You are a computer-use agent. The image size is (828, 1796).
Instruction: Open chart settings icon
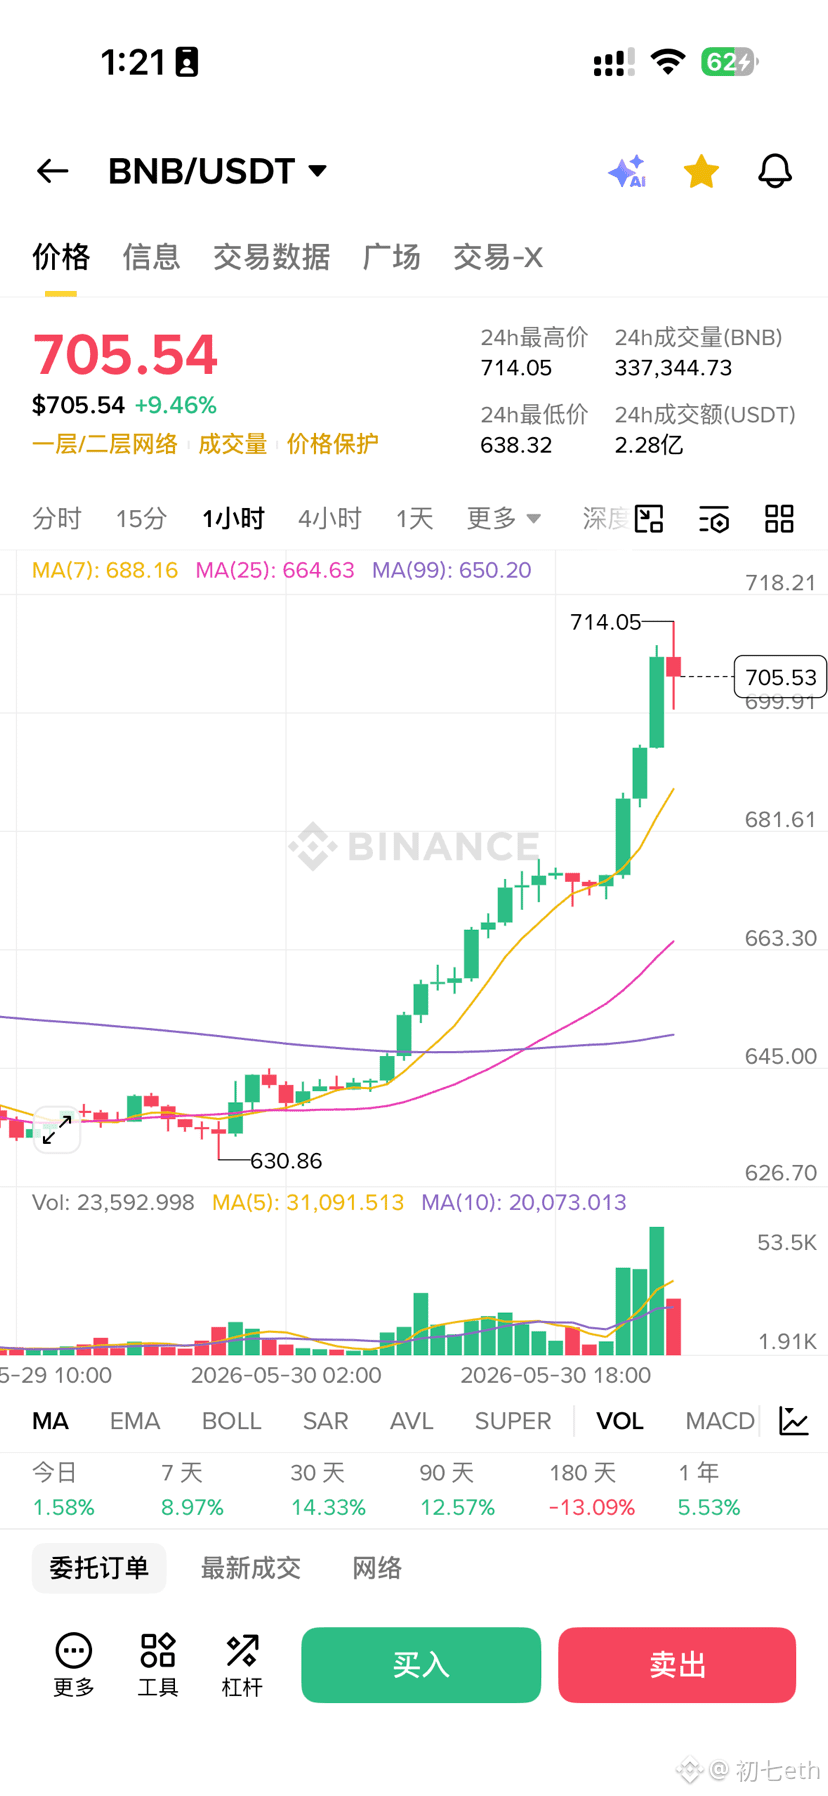click(x=714, y=519)
